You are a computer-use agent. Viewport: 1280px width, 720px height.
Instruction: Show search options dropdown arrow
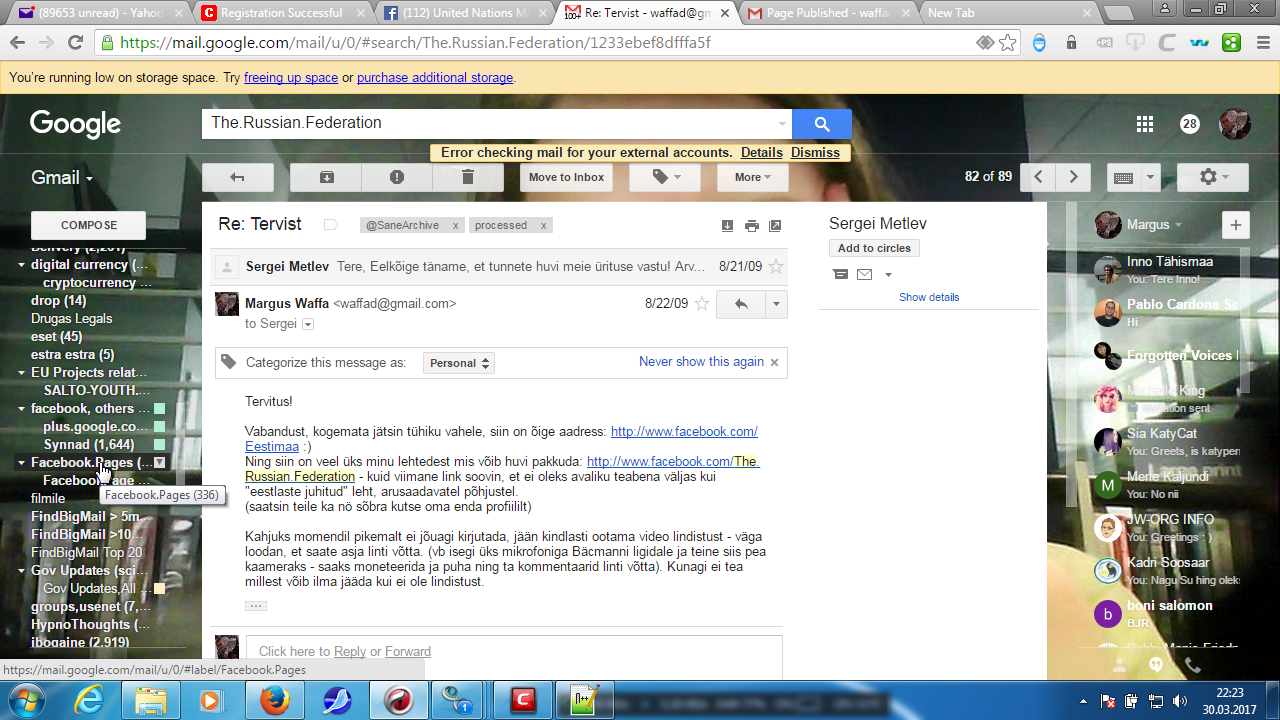(x=782, y=124)
